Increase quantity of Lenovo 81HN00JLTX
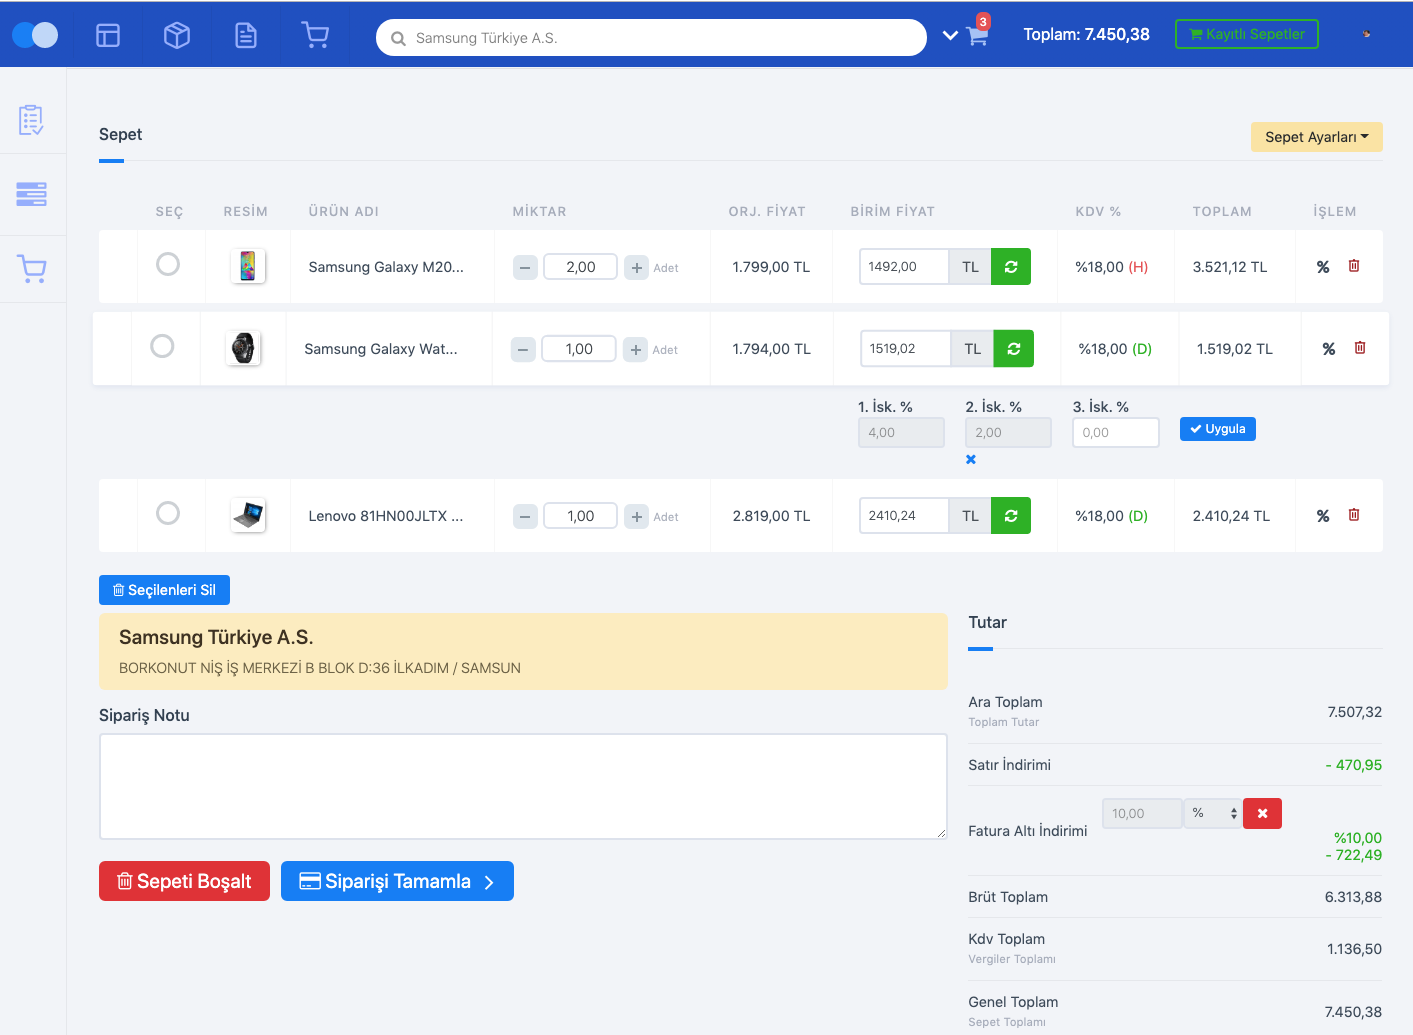Screen dimensions: 1413x1035 tap(637, 517)
